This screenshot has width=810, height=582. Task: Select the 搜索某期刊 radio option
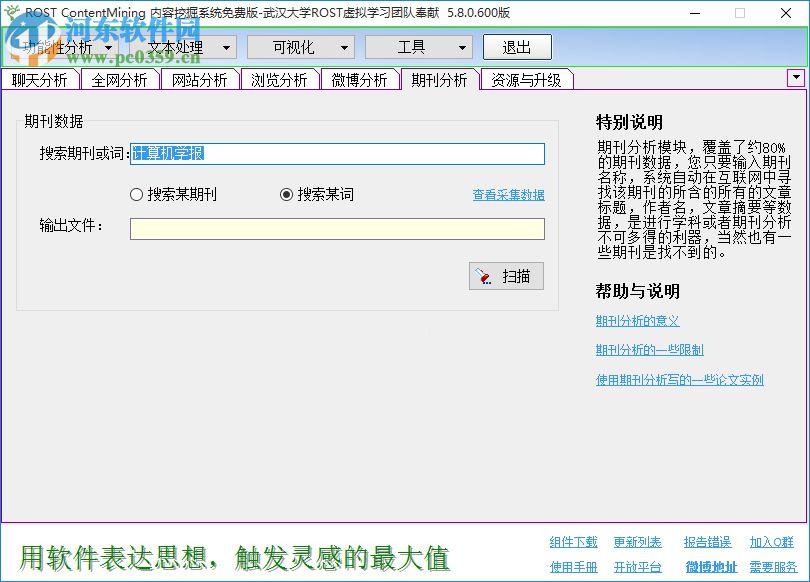coord(138,194)
